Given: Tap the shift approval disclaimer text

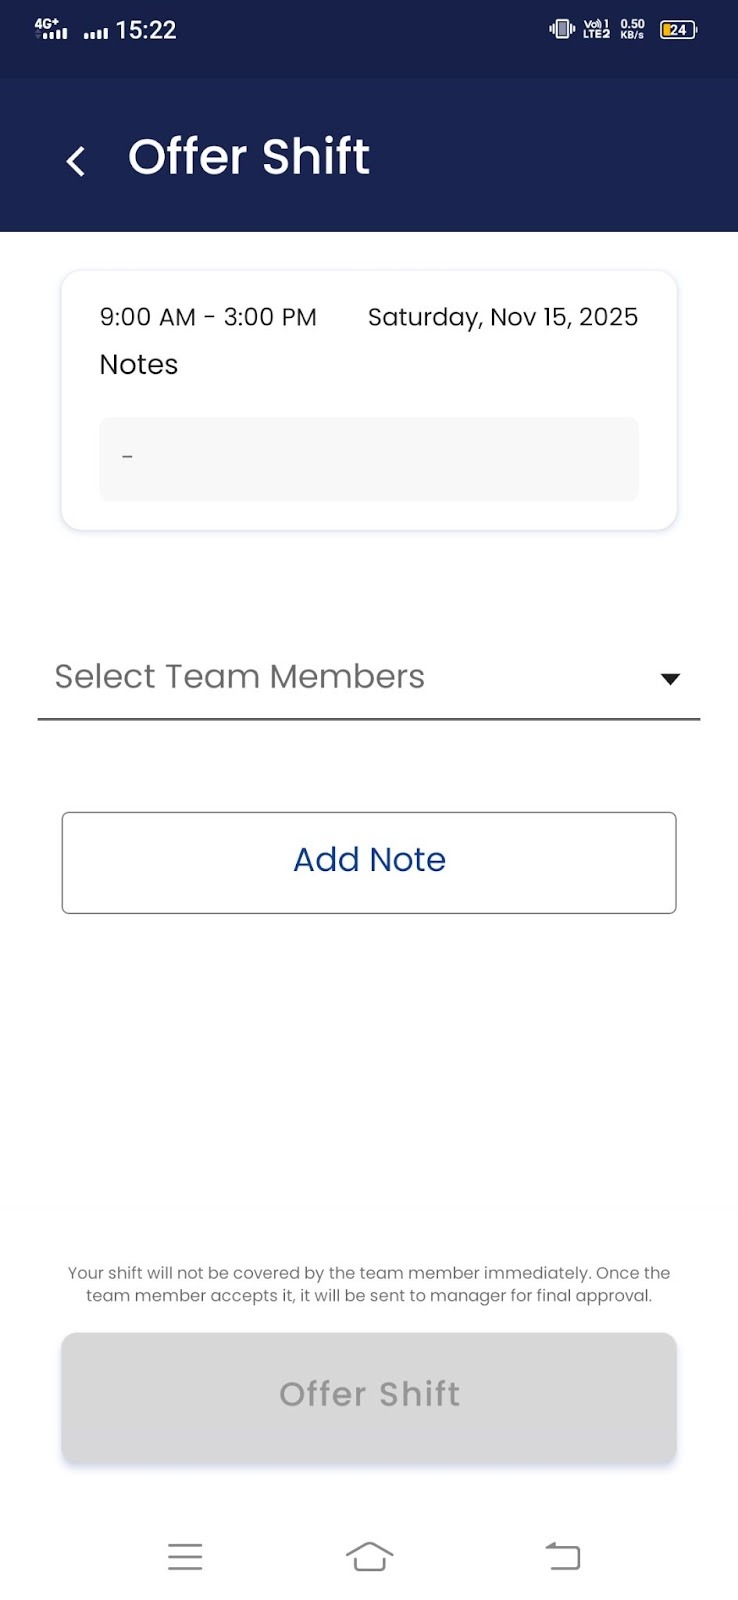Looking at the screenshot, I should tap(369, 1284).
